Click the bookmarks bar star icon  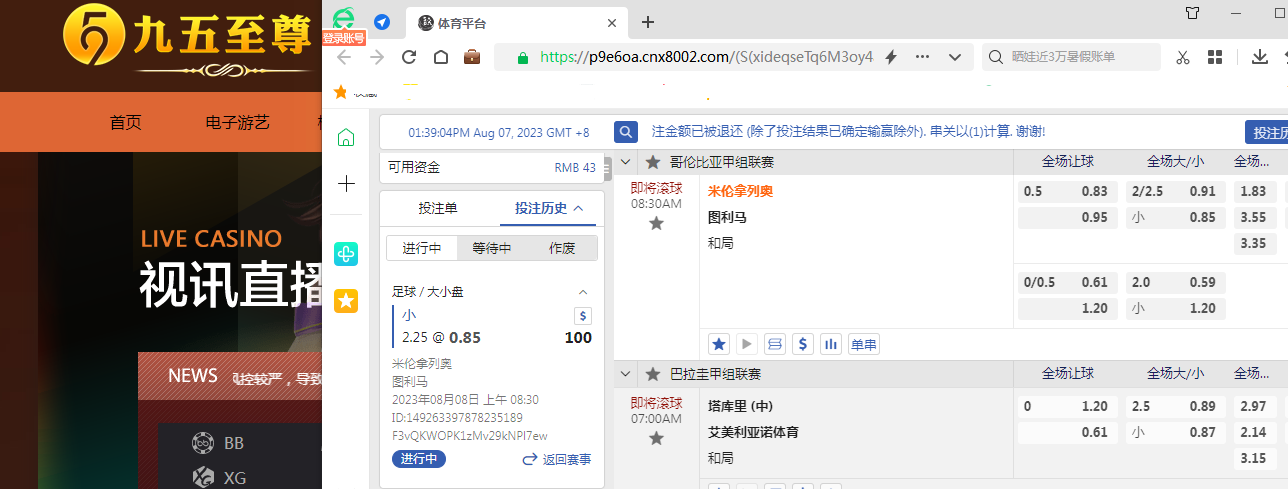point(340,92)
